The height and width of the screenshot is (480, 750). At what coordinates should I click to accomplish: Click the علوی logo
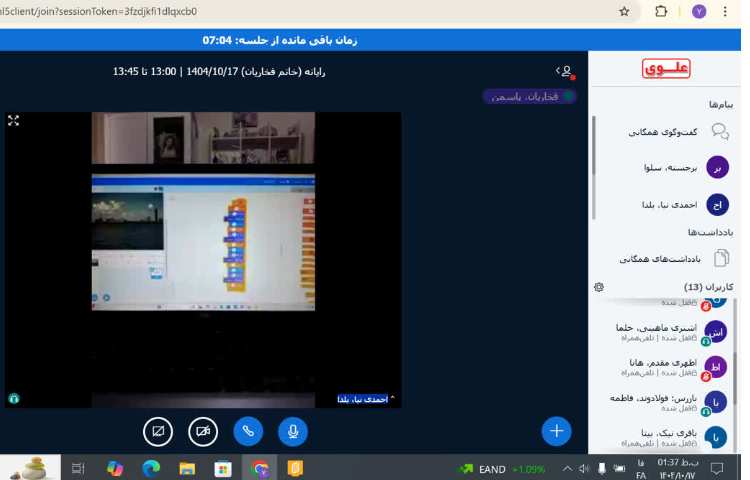(666, 68)
